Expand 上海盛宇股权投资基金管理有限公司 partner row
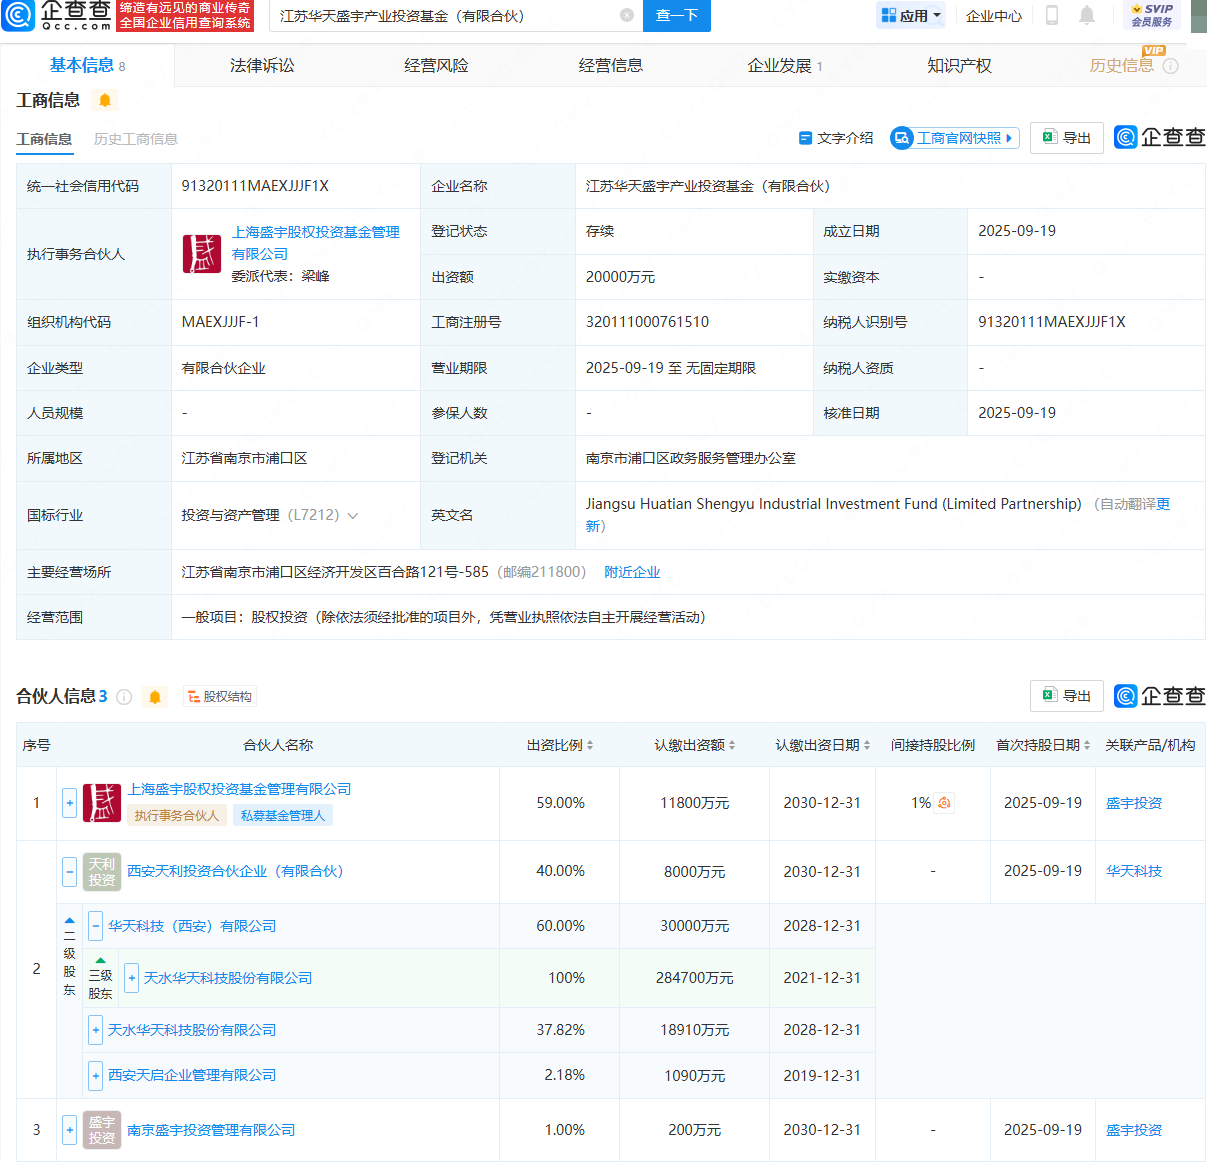1207x1162 pixels. 70,803
